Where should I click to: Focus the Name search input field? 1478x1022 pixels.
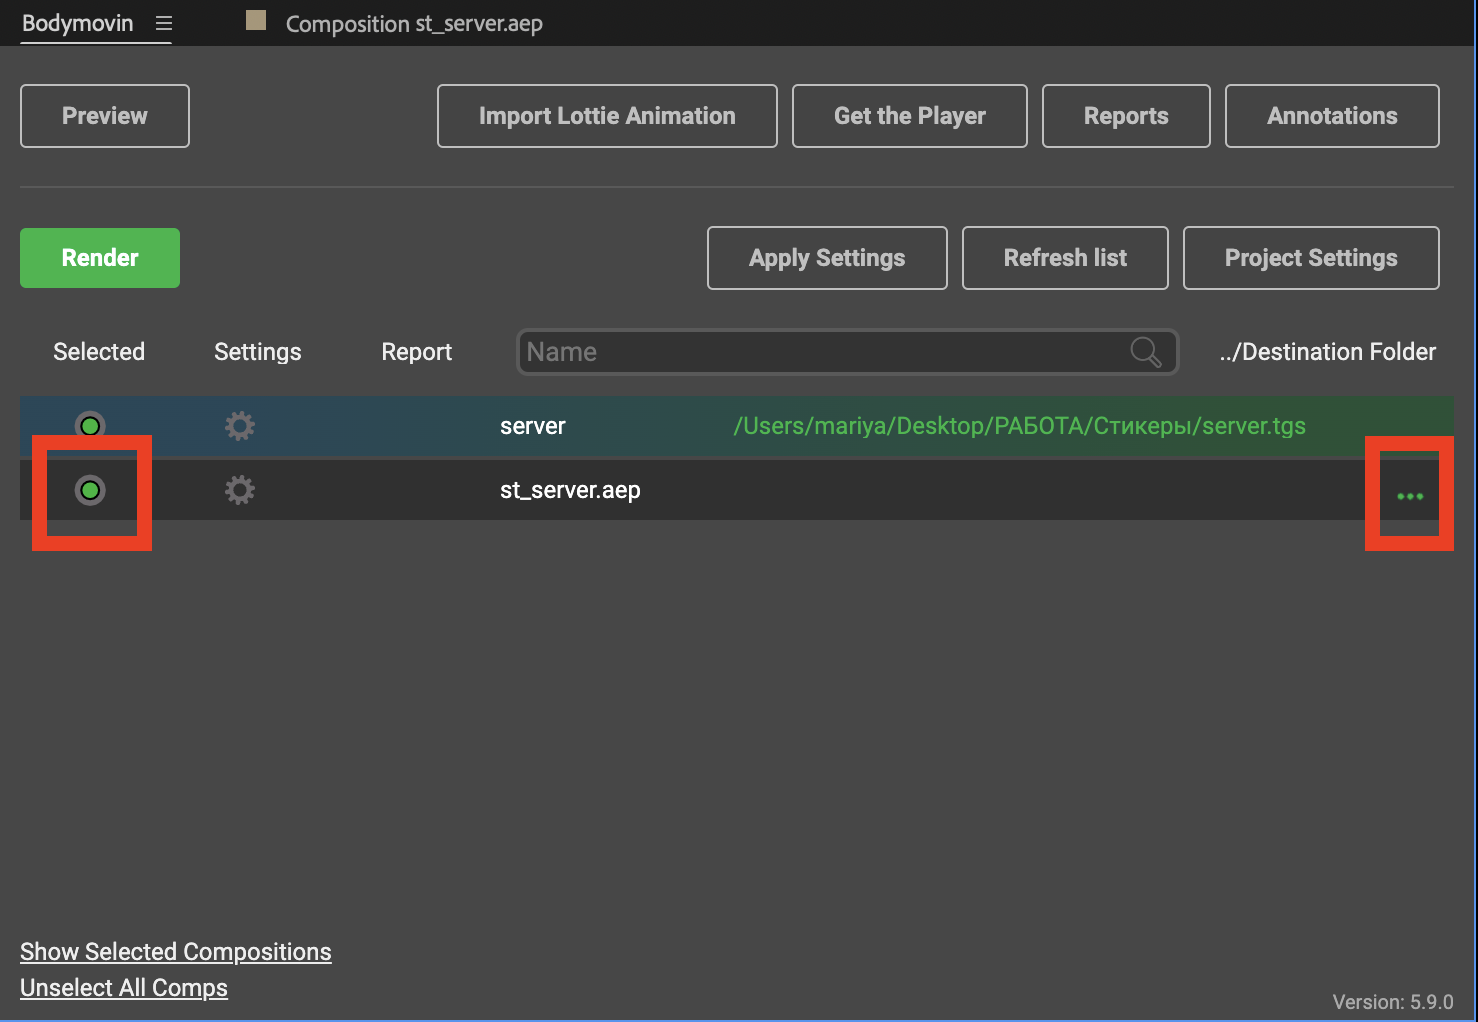pyautogui.click(x=820, y=352)
